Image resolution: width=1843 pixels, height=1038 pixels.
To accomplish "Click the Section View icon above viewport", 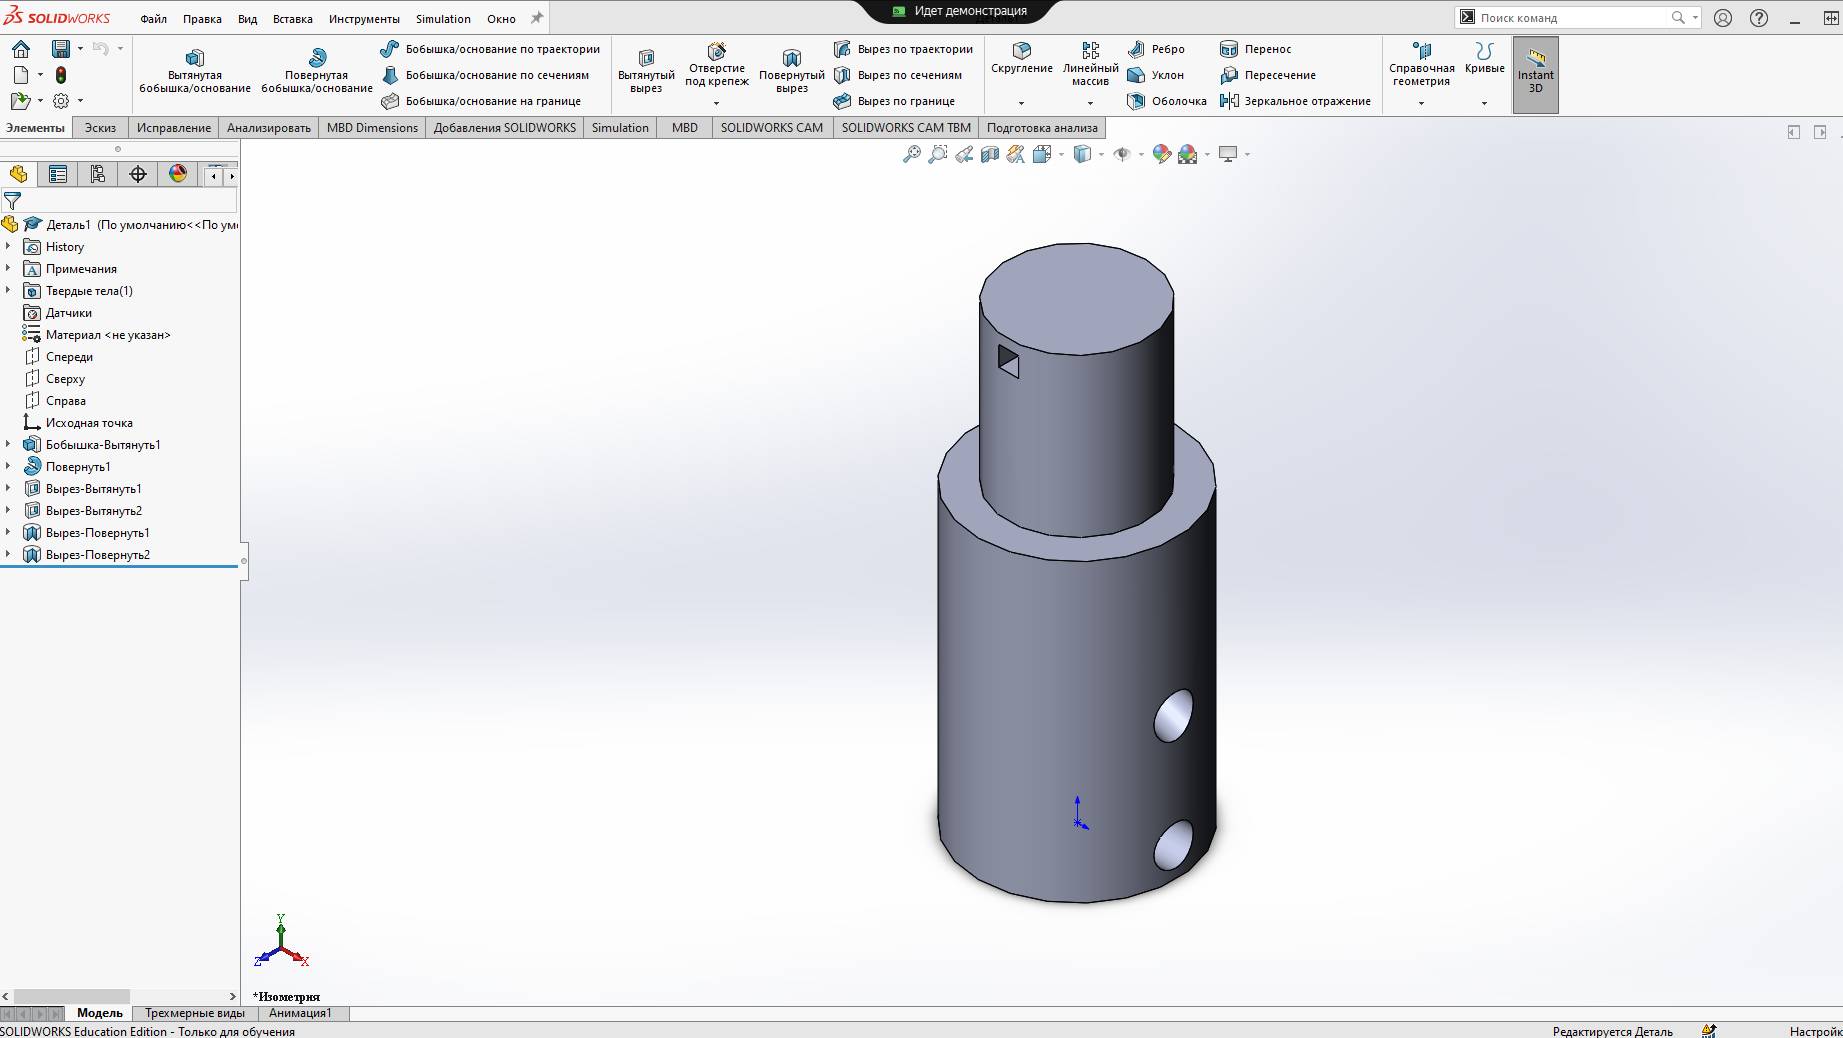I will pyautogui.click(x=989, y=154).
